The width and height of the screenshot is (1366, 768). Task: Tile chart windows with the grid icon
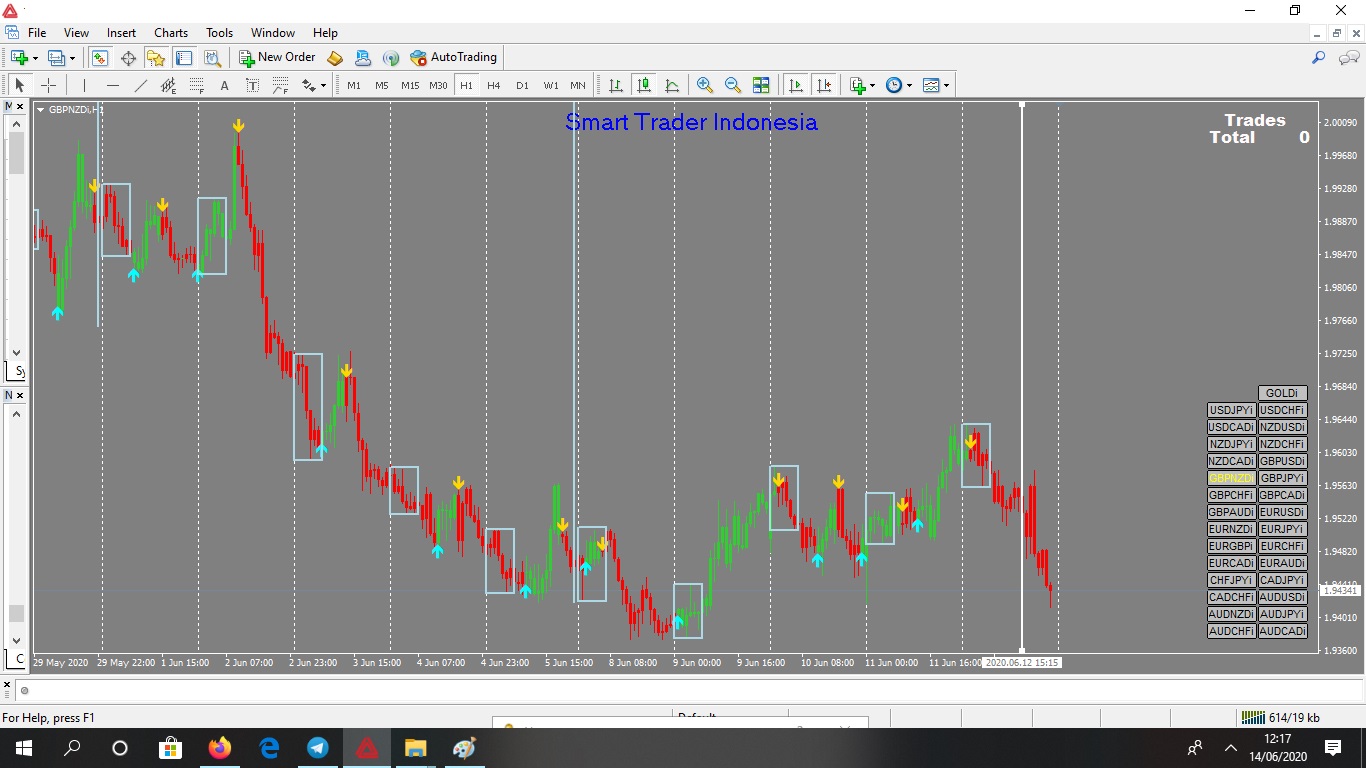(x=761, y=86)
